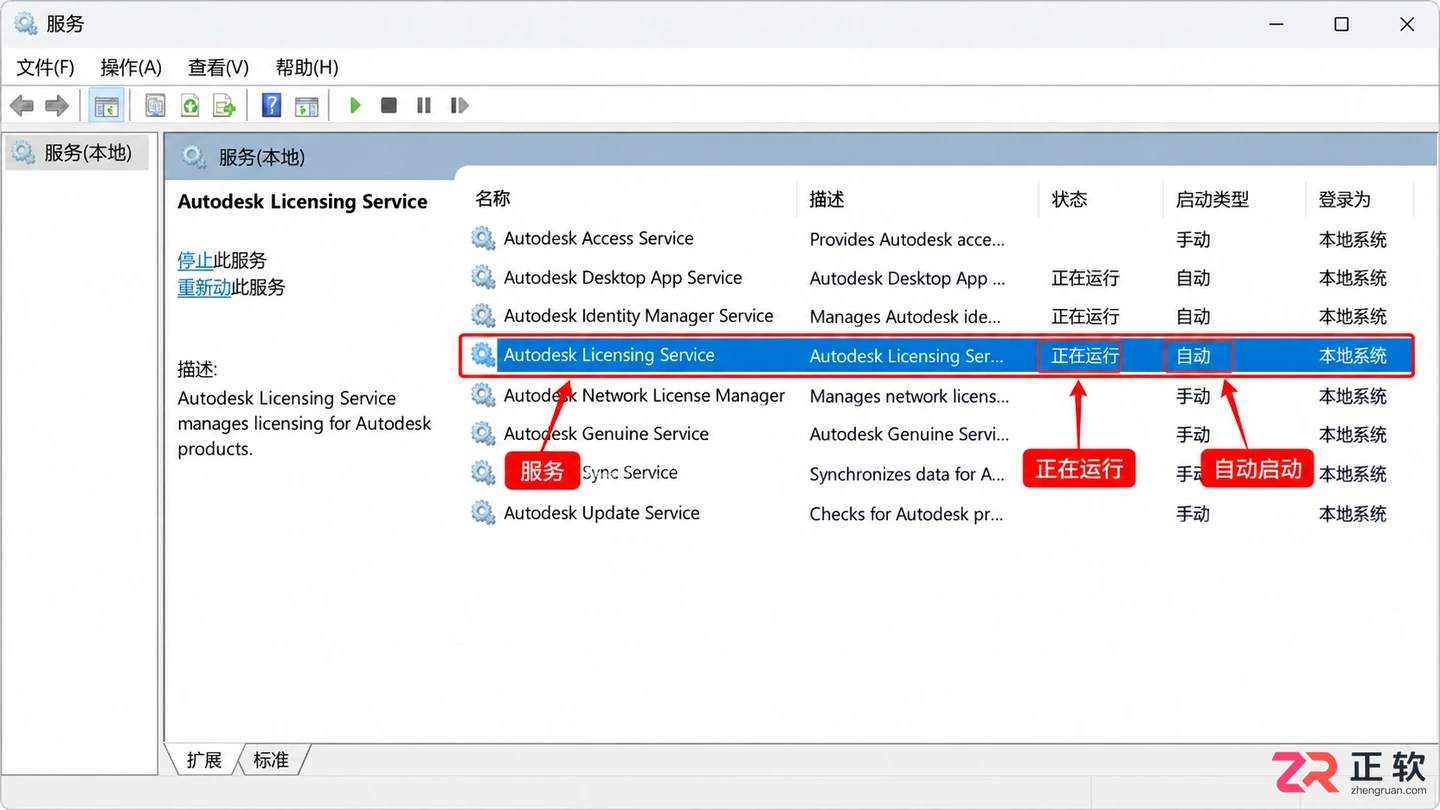This screenshot has height=810, width=1440.
Task: Sort by the 启动类型 column header
Action: coord(1212,199)
